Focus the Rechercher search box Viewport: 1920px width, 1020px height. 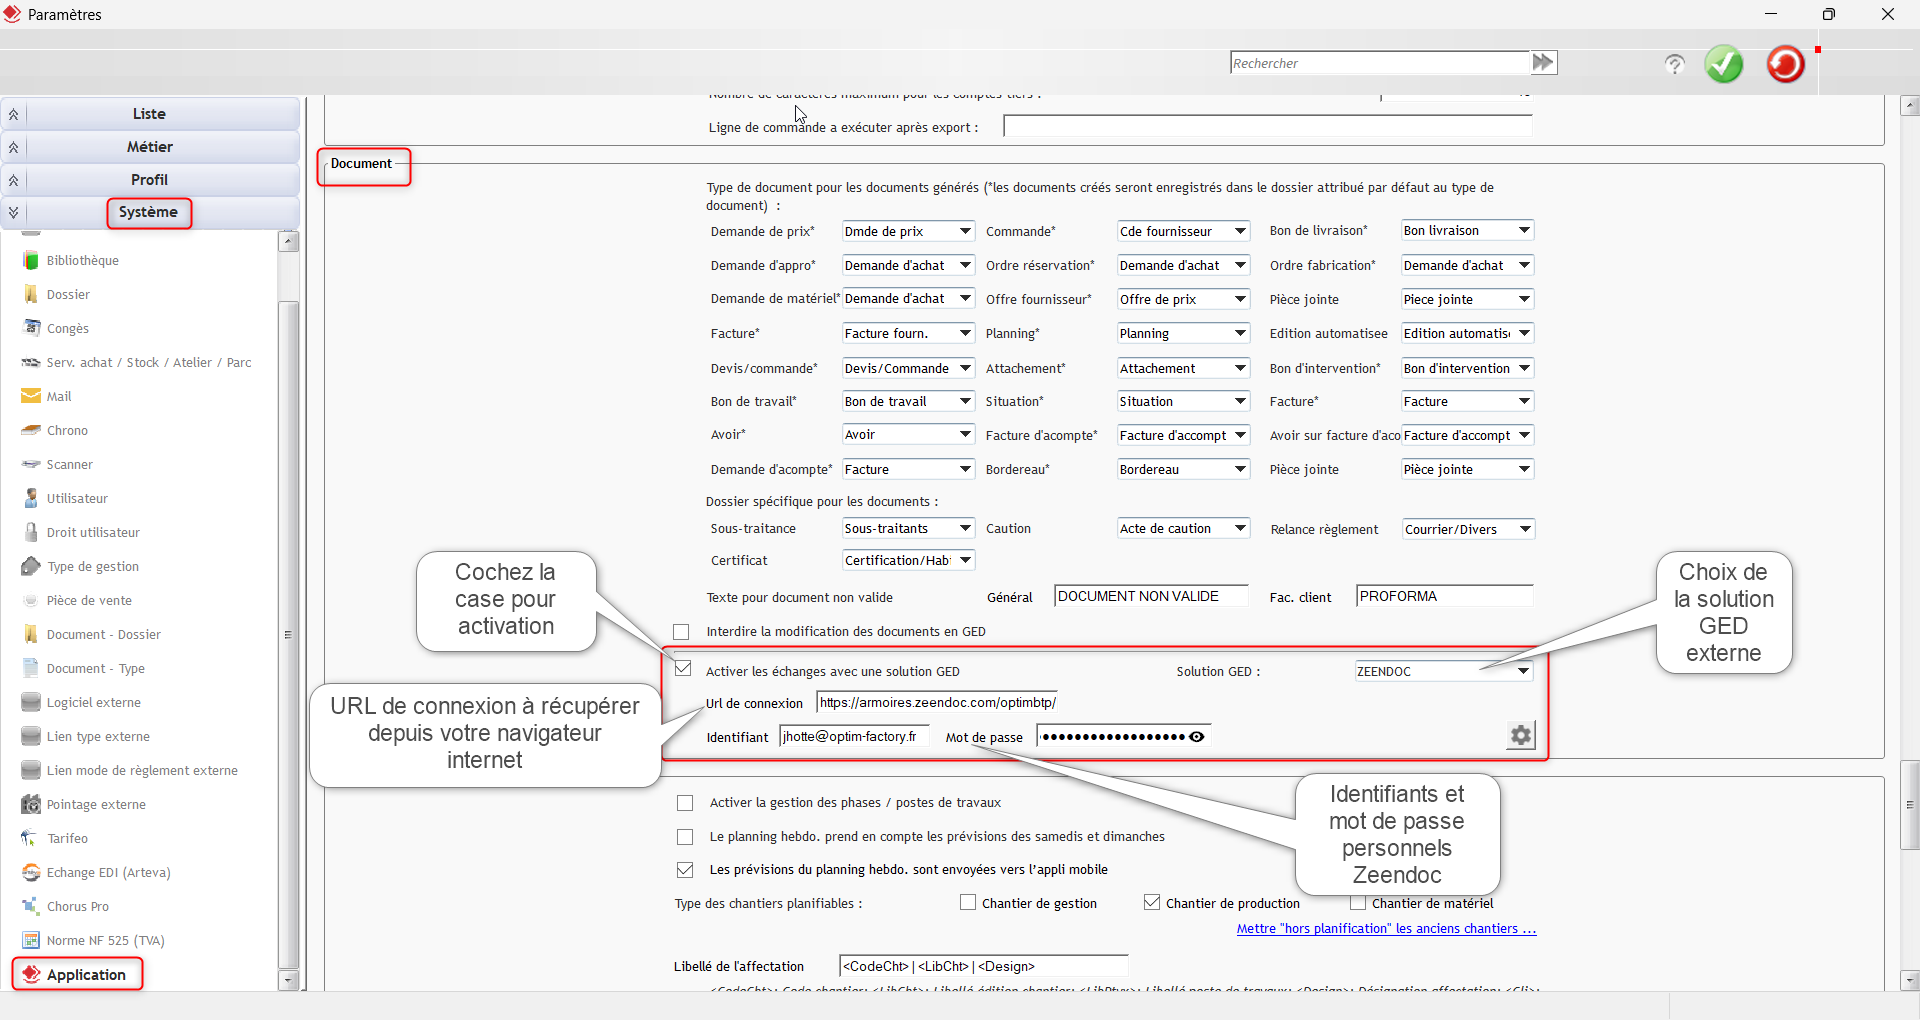pos(1380,63)
